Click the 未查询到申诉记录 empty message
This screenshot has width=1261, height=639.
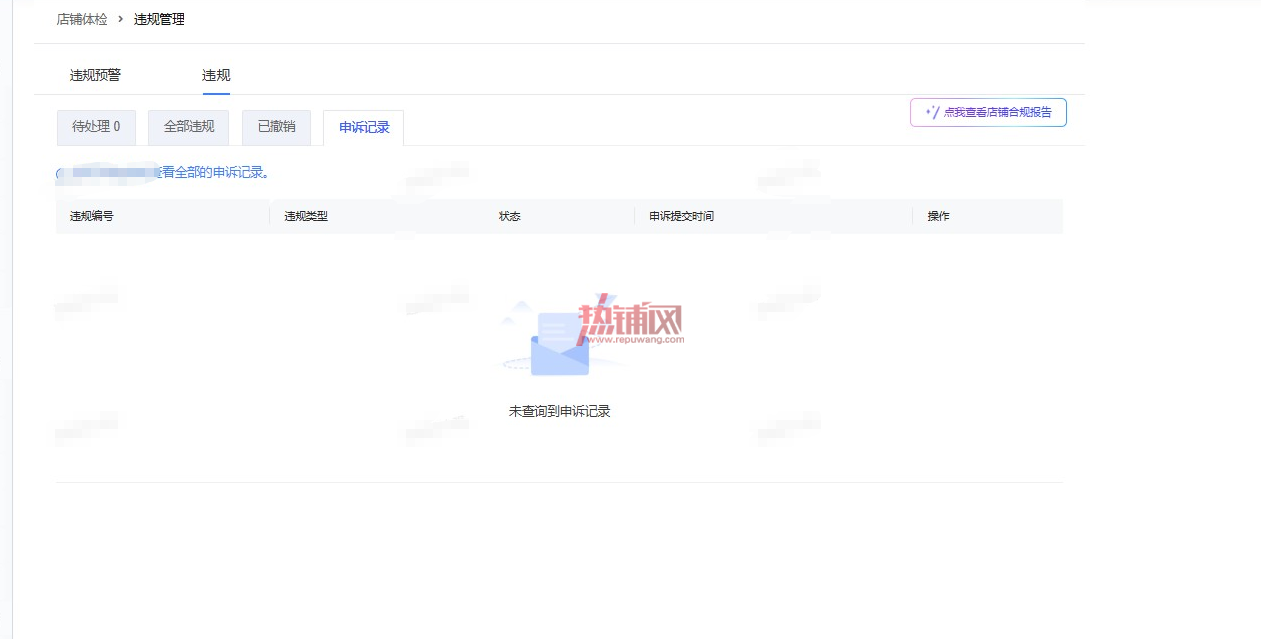coord(559,411)
